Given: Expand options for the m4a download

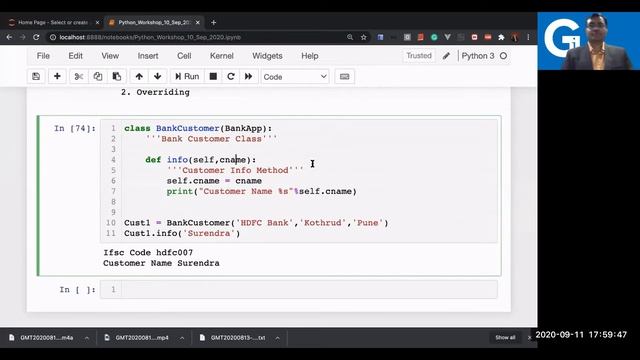Looking at the screenshot, I should (87, 338).
